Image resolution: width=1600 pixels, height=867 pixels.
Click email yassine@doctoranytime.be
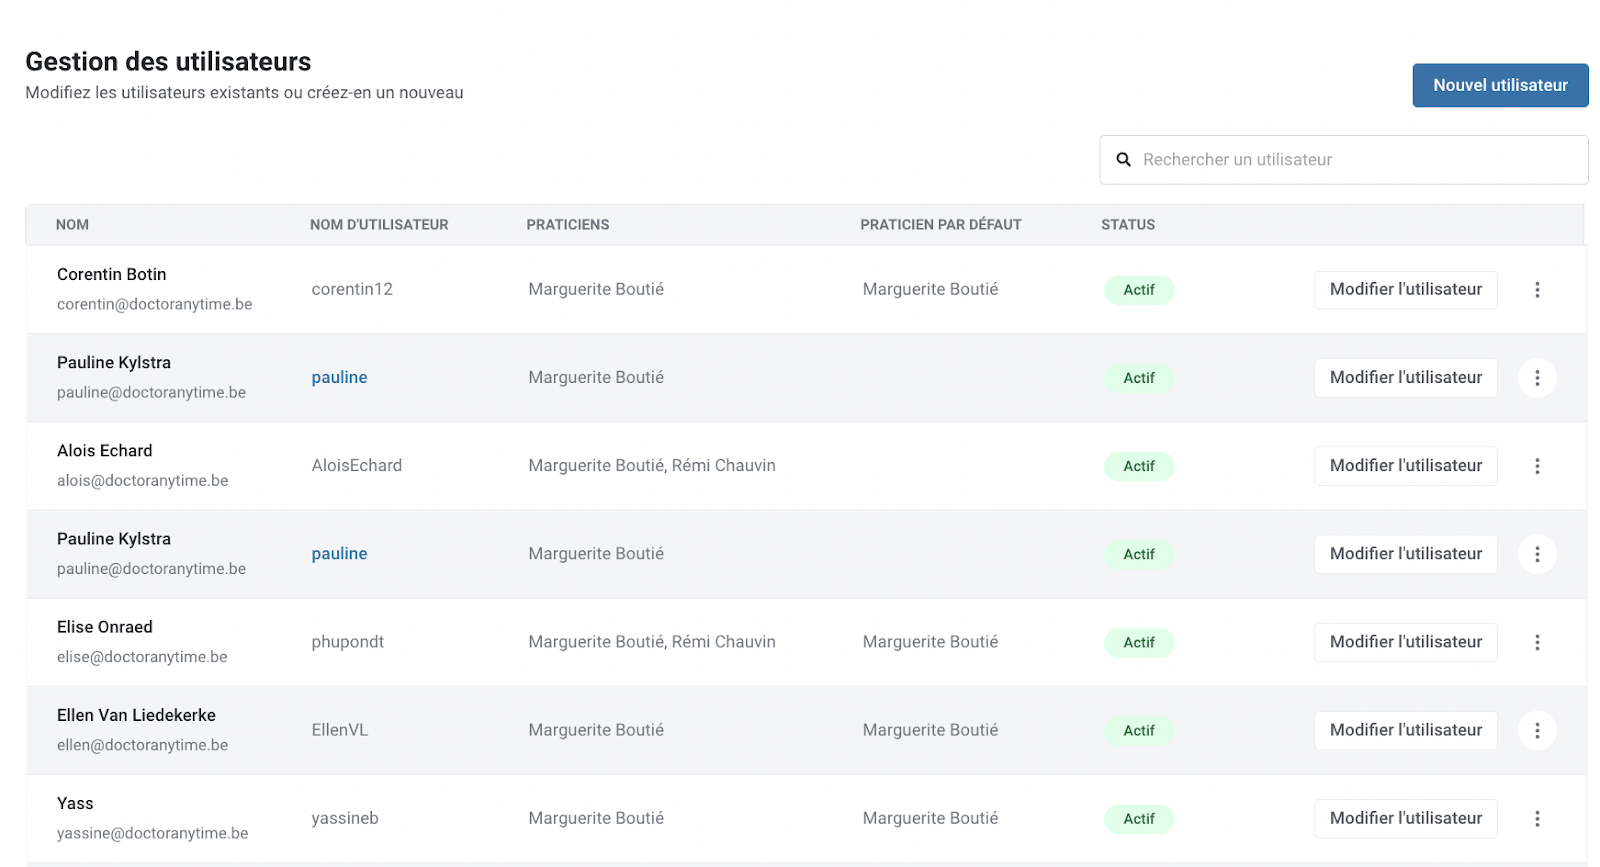click(x=153, y=834)
